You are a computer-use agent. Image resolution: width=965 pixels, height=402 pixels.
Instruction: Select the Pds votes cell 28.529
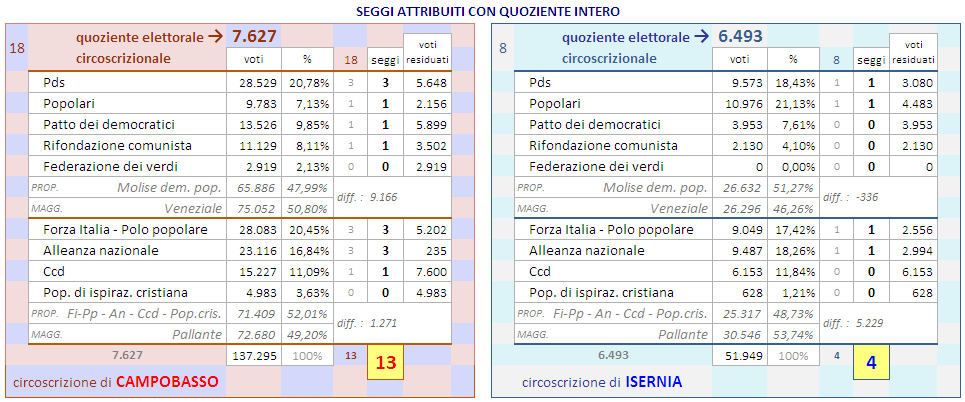(253, 83)
